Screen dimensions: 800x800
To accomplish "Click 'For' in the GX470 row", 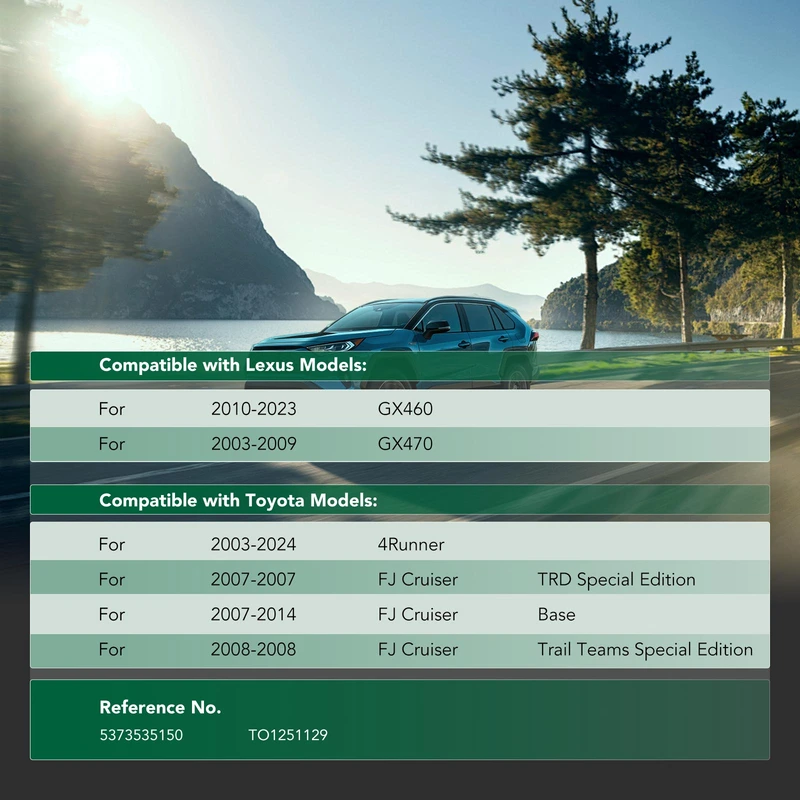I will coord(112,444).
